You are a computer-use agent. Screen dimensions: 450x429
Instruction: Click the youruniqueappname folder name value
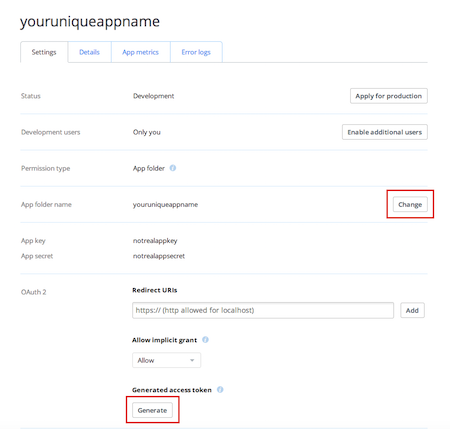click(165, 204)
